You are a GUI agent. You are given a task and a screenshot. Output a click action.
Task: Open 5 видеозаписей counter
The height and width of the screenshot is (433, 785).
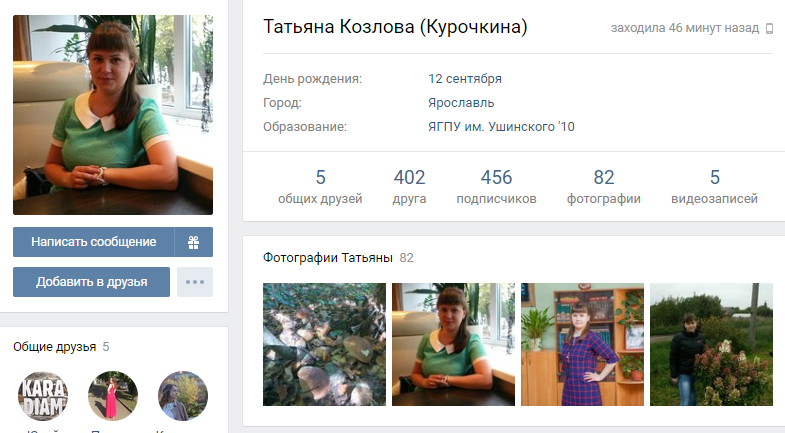tap(714, 187)
